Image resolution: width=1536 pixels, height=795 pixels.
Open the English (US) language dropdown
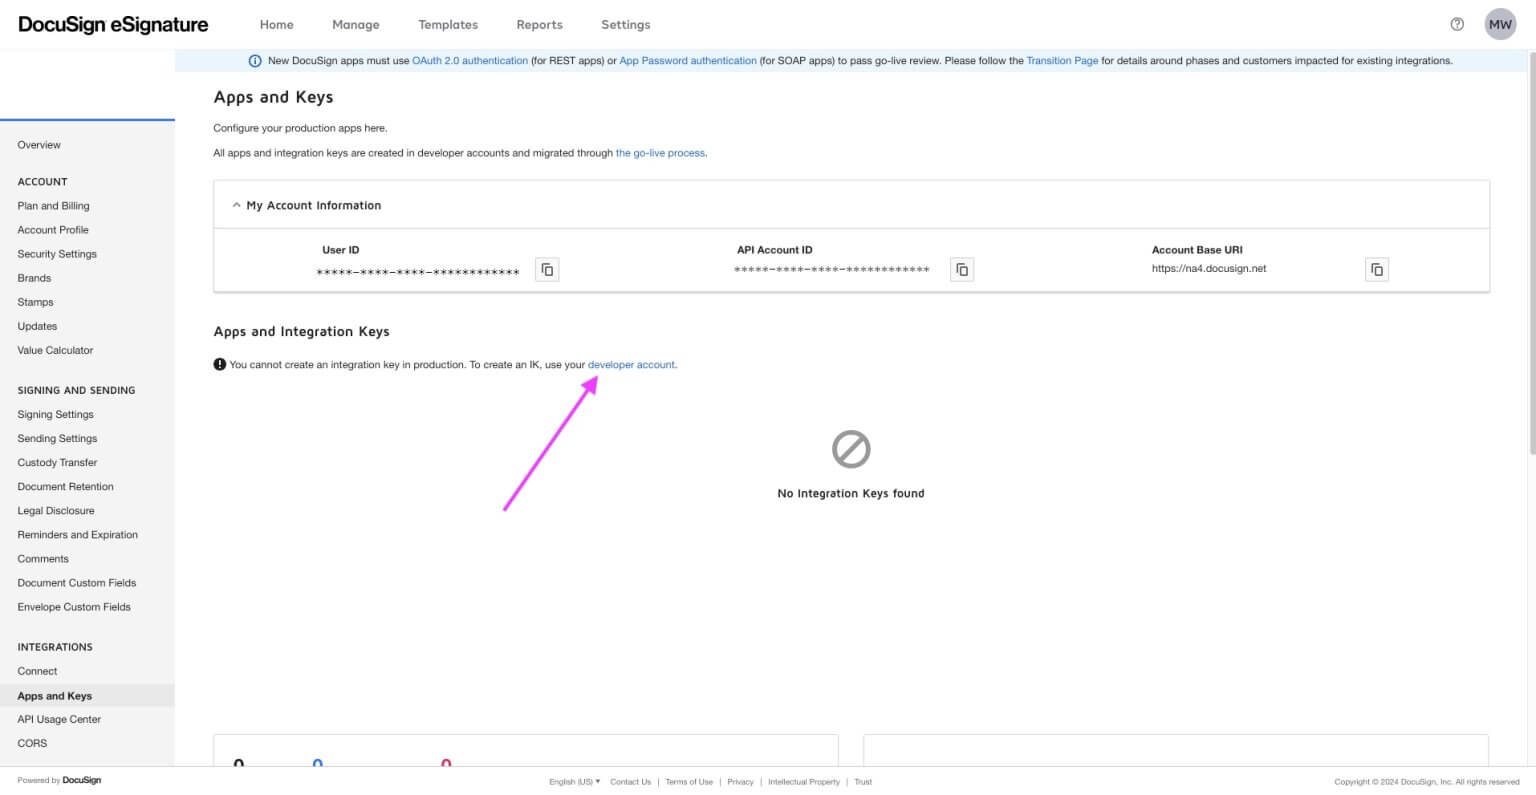(x=575, y=782)
